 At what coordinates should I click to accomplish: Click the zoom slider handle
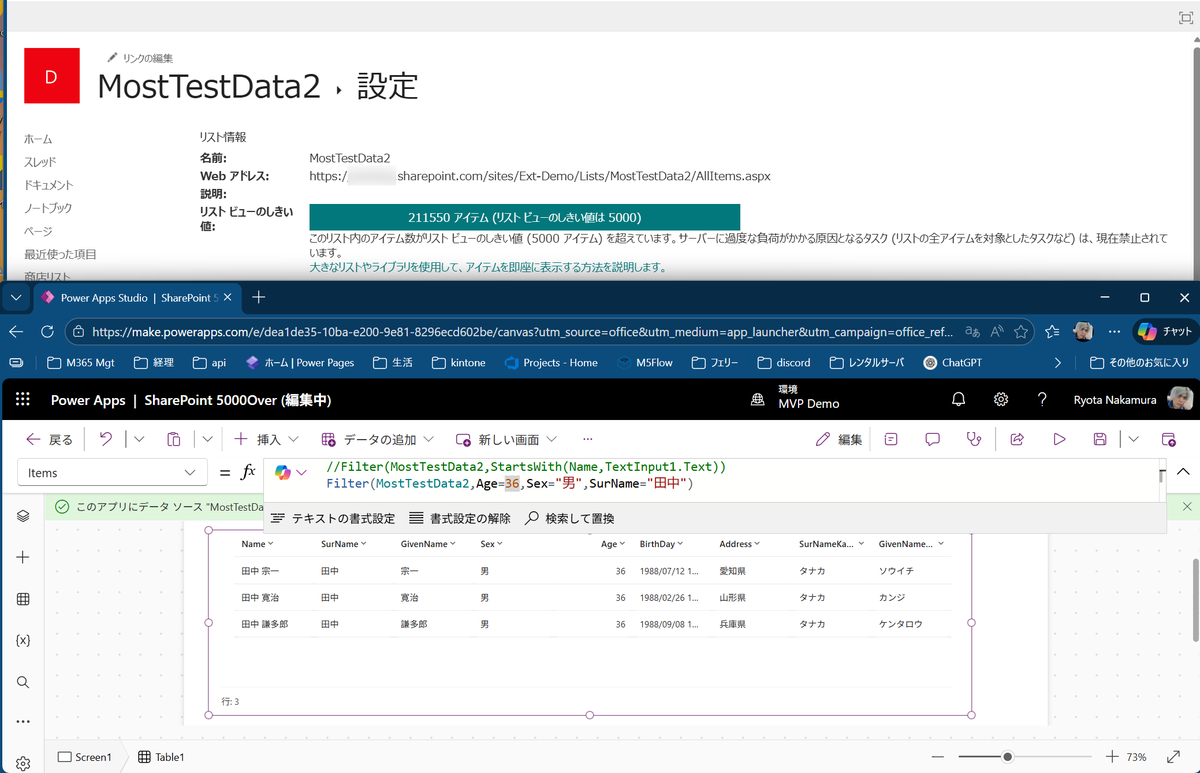click(x=1007, y=757)
